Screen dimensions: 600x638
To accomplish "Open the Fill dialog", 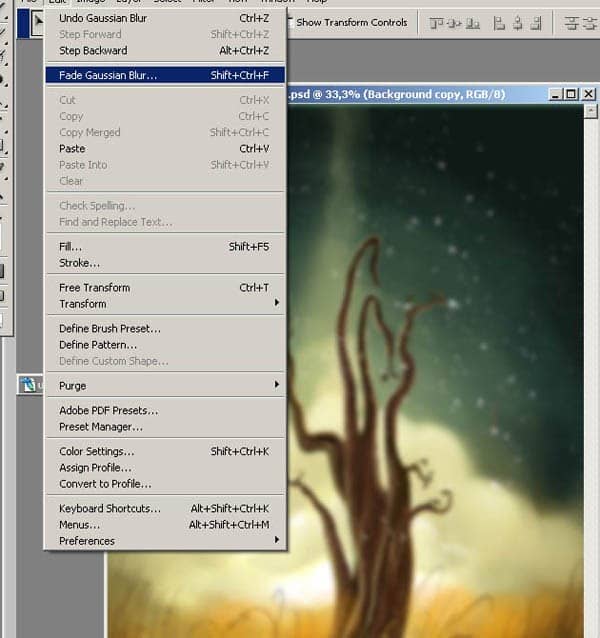I will tap(165, 247).
